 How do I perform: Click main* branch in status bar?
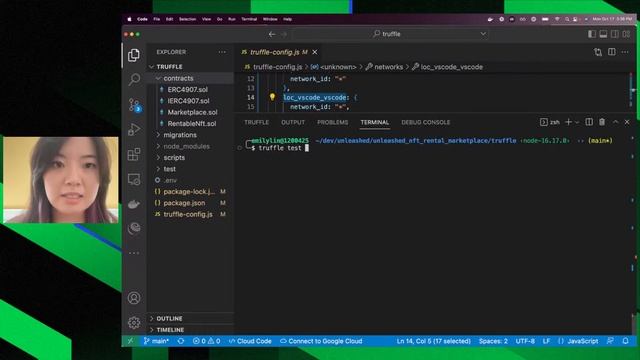156,341
